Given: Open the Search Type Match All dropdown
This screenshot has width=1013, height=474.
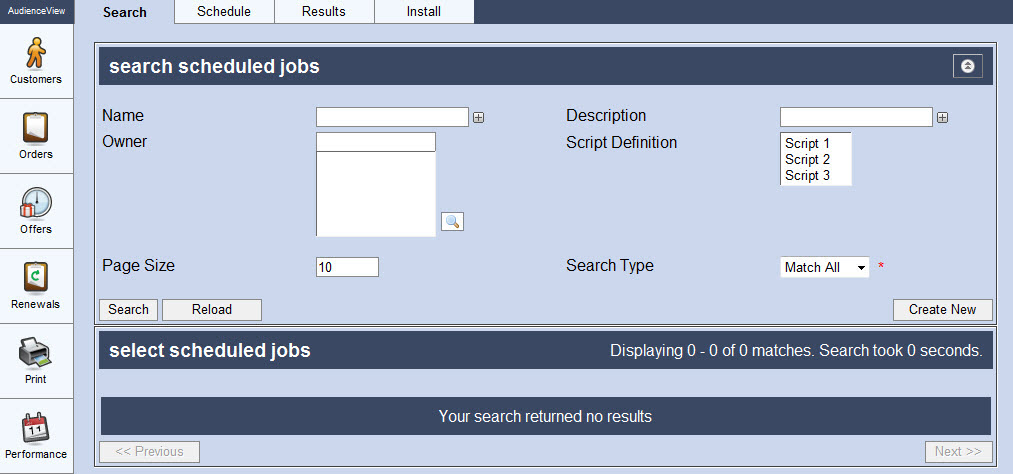Looking at the screenshot, I should point(825,267).
